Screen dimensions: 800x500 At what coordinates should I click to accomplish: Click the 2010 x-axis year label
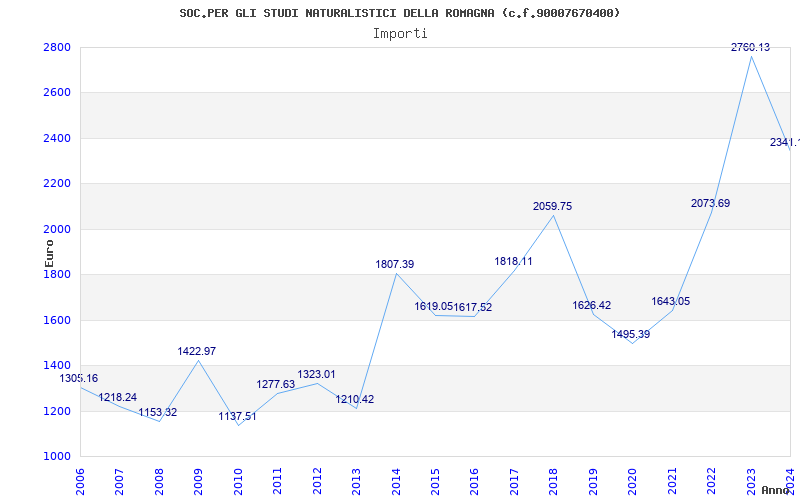[x=238, y=481]
